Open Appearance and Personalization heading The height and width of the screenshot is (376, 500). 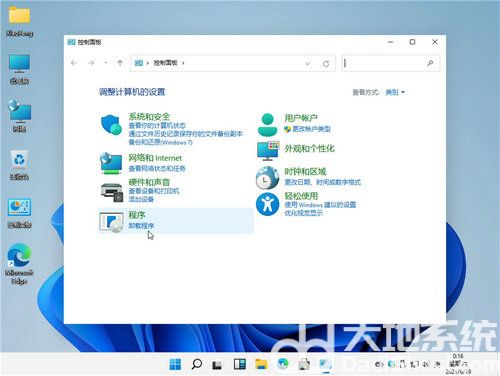click(x=309, y=149)
